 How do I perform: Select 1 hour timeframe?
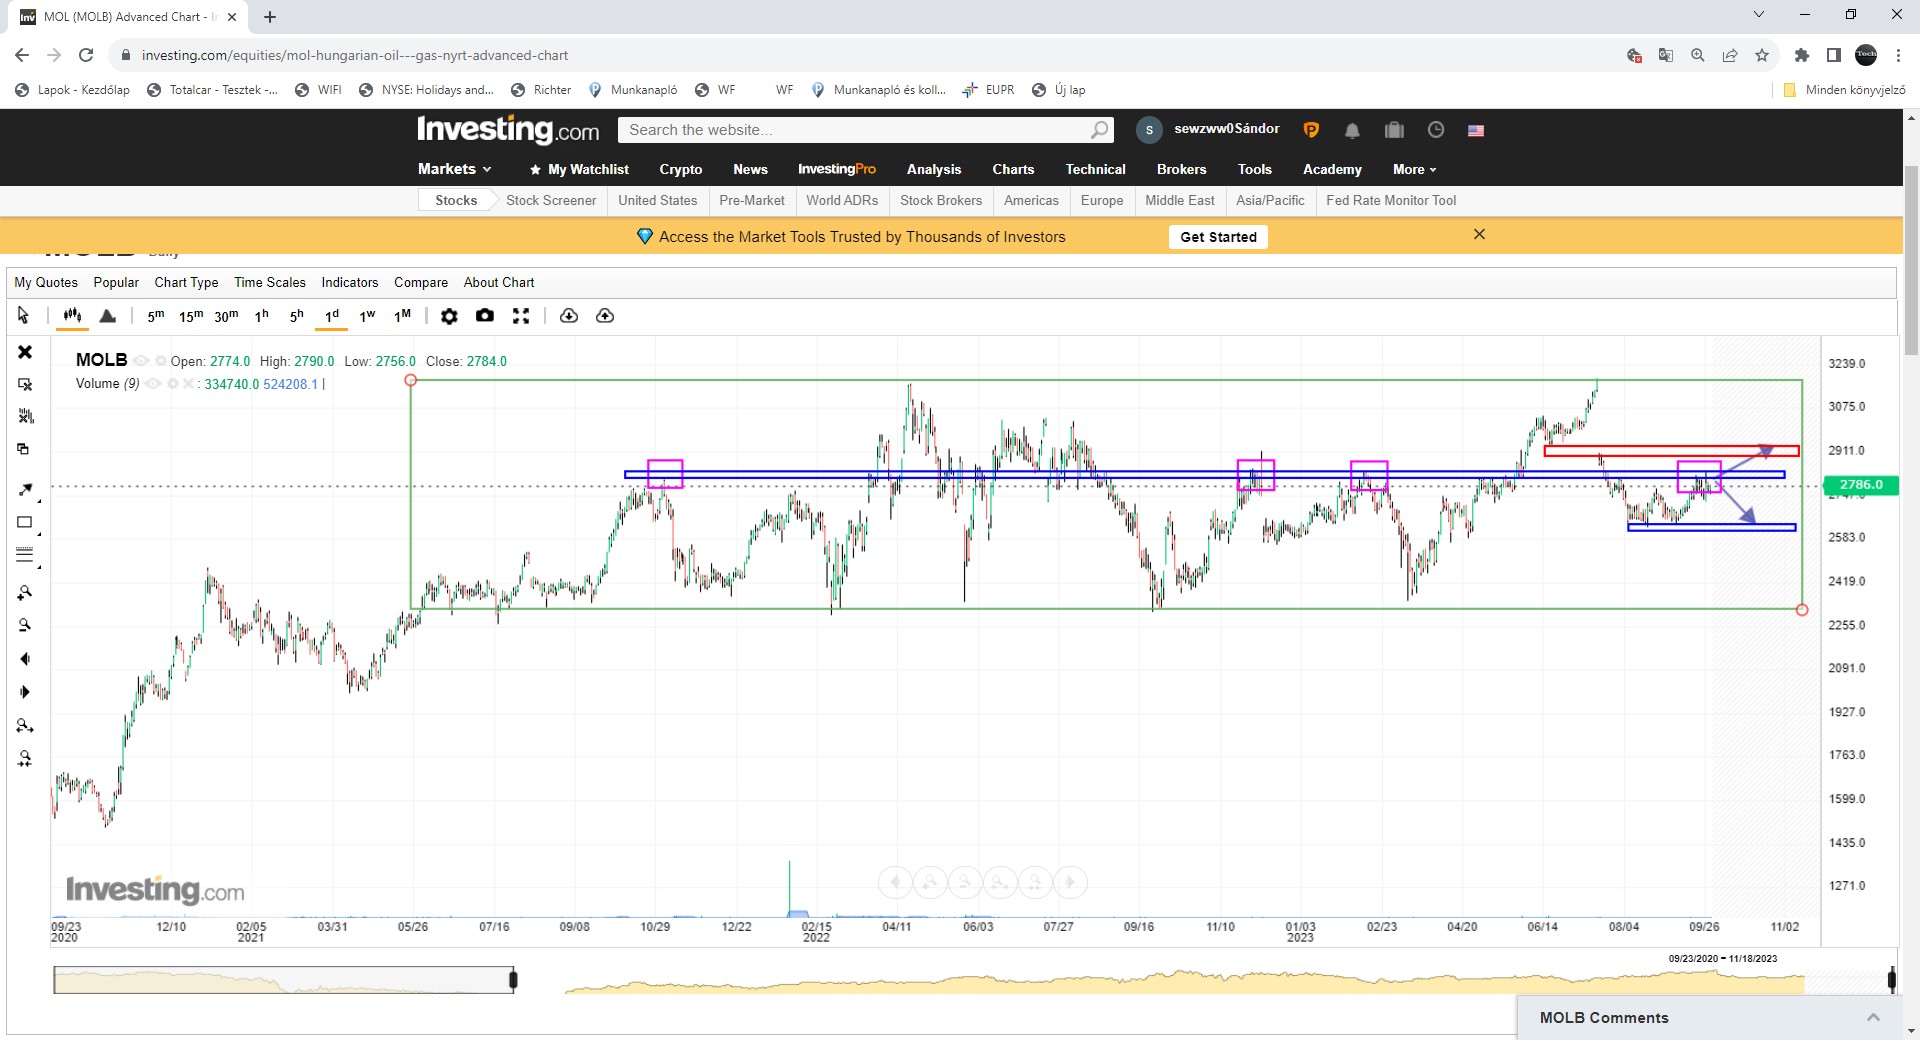click(x=262, y=316)
